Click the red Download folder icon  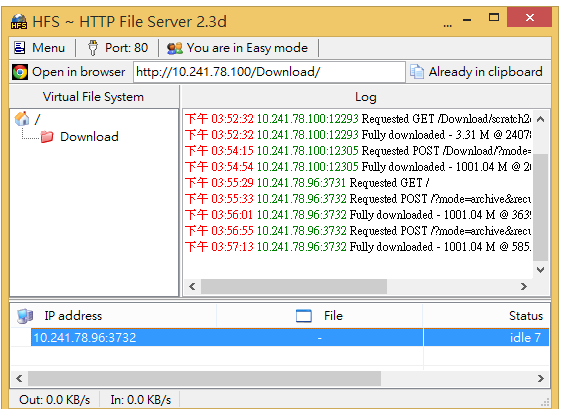[47, 137]
